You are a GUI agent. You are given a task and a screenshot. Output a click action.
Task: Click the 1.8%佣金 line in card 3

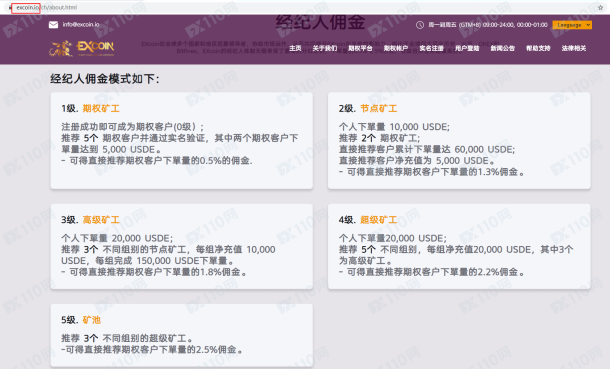point(154,272)
